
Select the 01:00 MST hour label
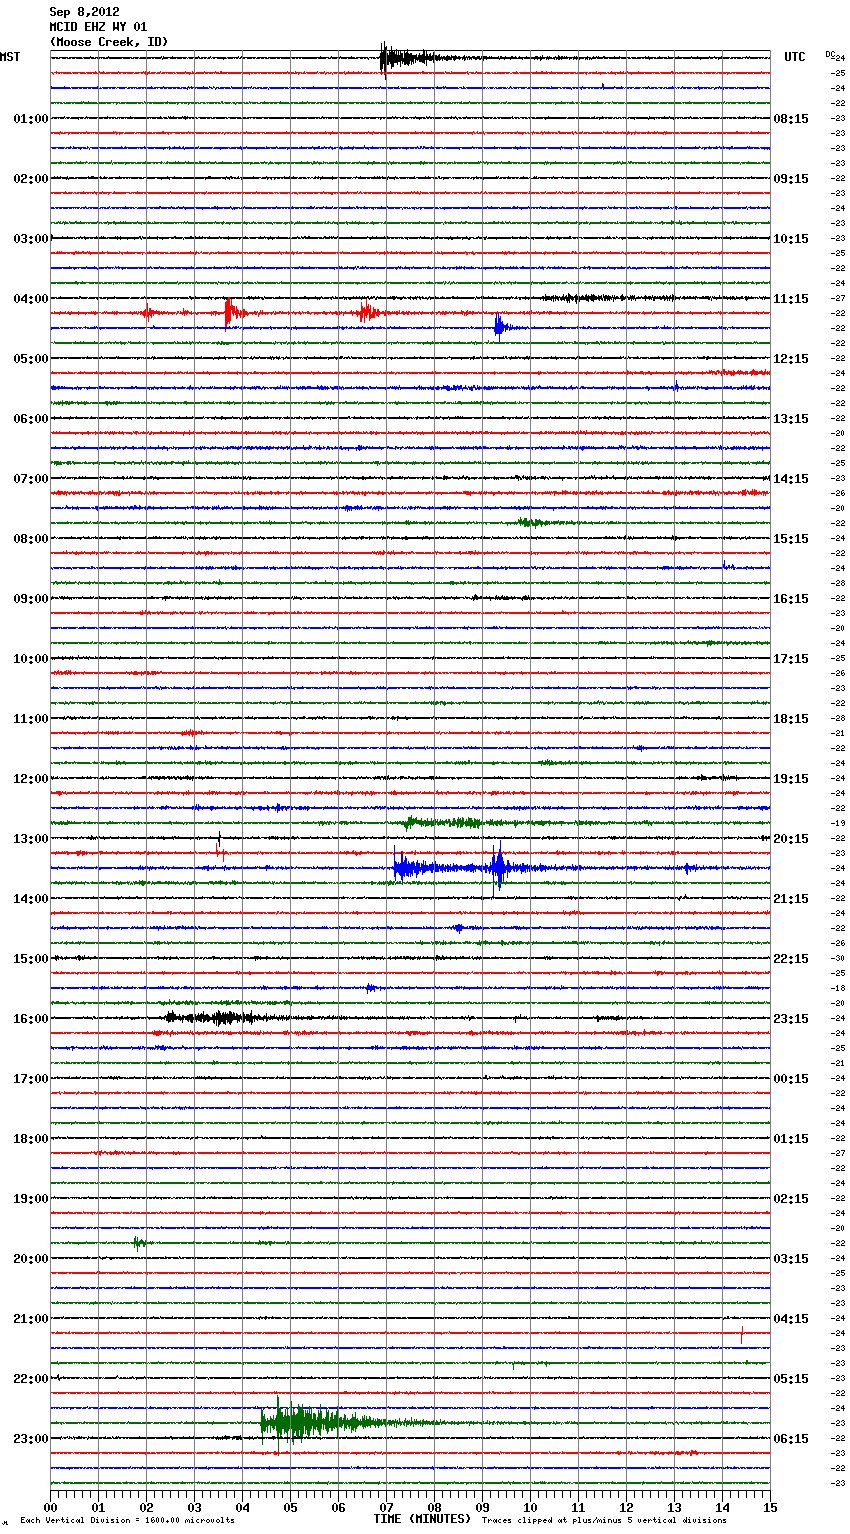(x=30, y=119)
